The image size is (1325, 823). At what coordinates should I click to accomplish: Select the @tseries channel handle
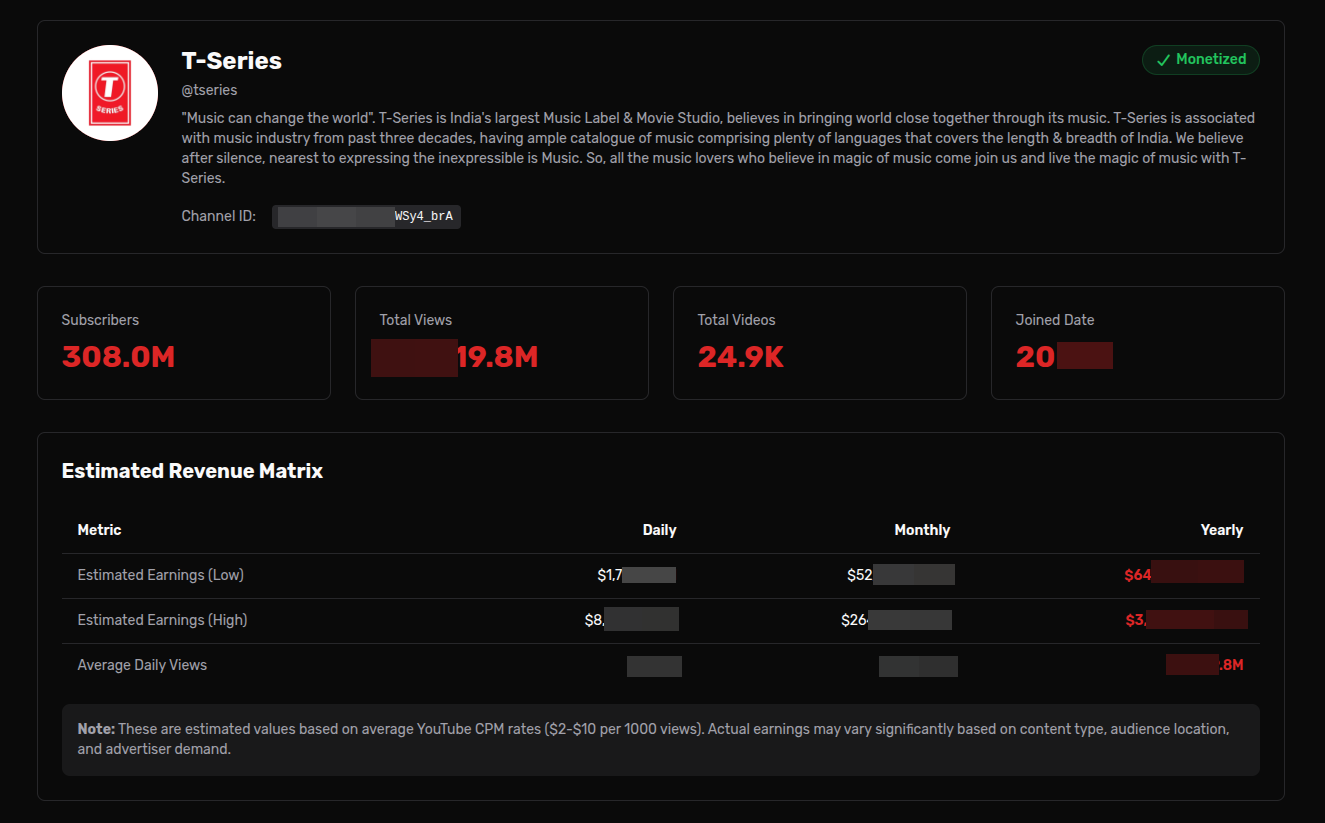click(x=209, y=90)
